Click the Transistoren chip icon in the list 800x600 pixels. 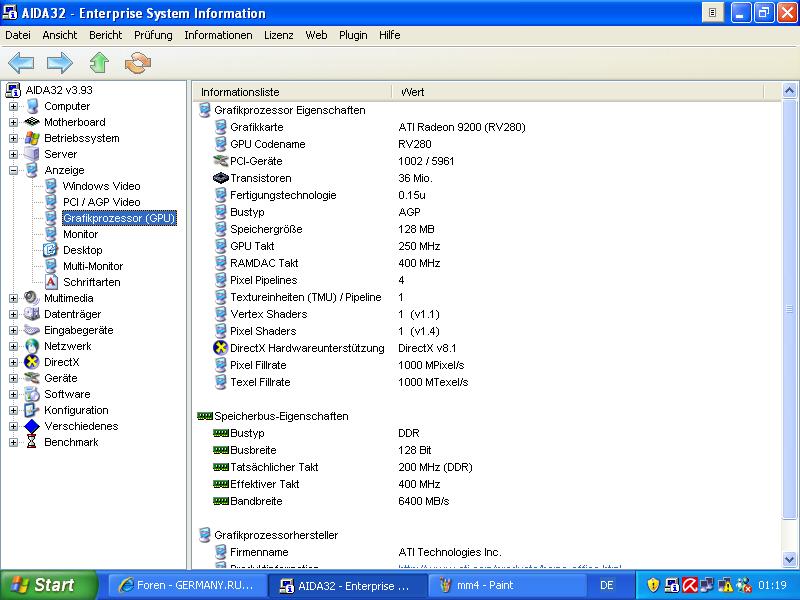pyautogui.click(x=220, y=178)
